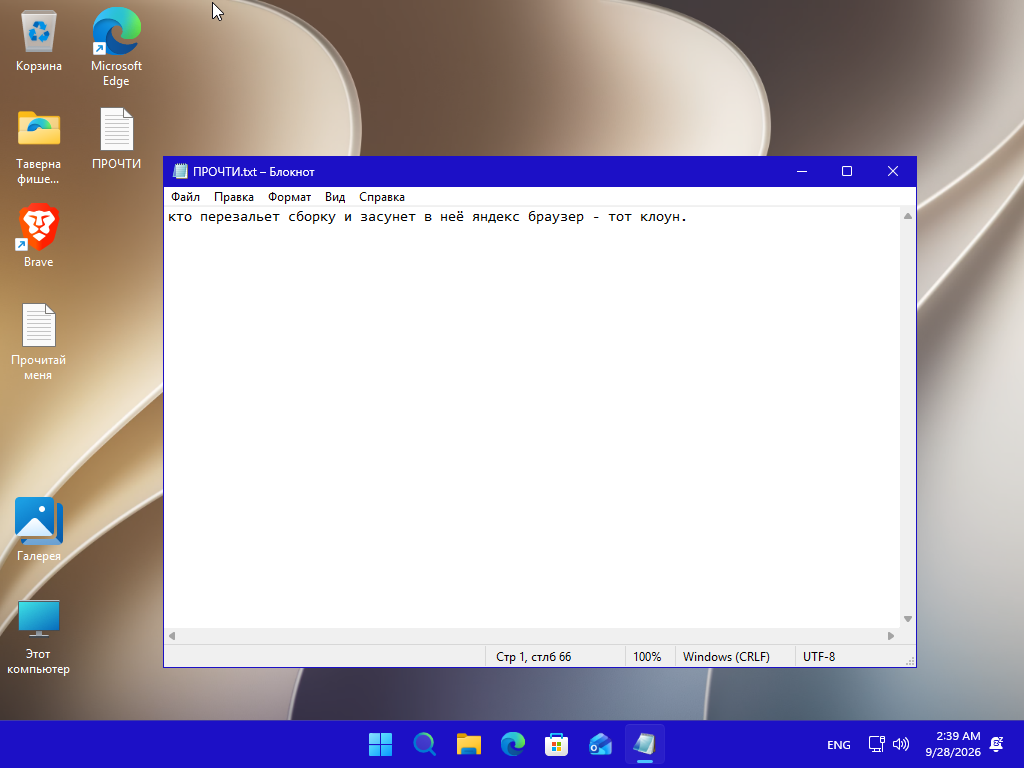Click the word "клоун." in the text

664,217
